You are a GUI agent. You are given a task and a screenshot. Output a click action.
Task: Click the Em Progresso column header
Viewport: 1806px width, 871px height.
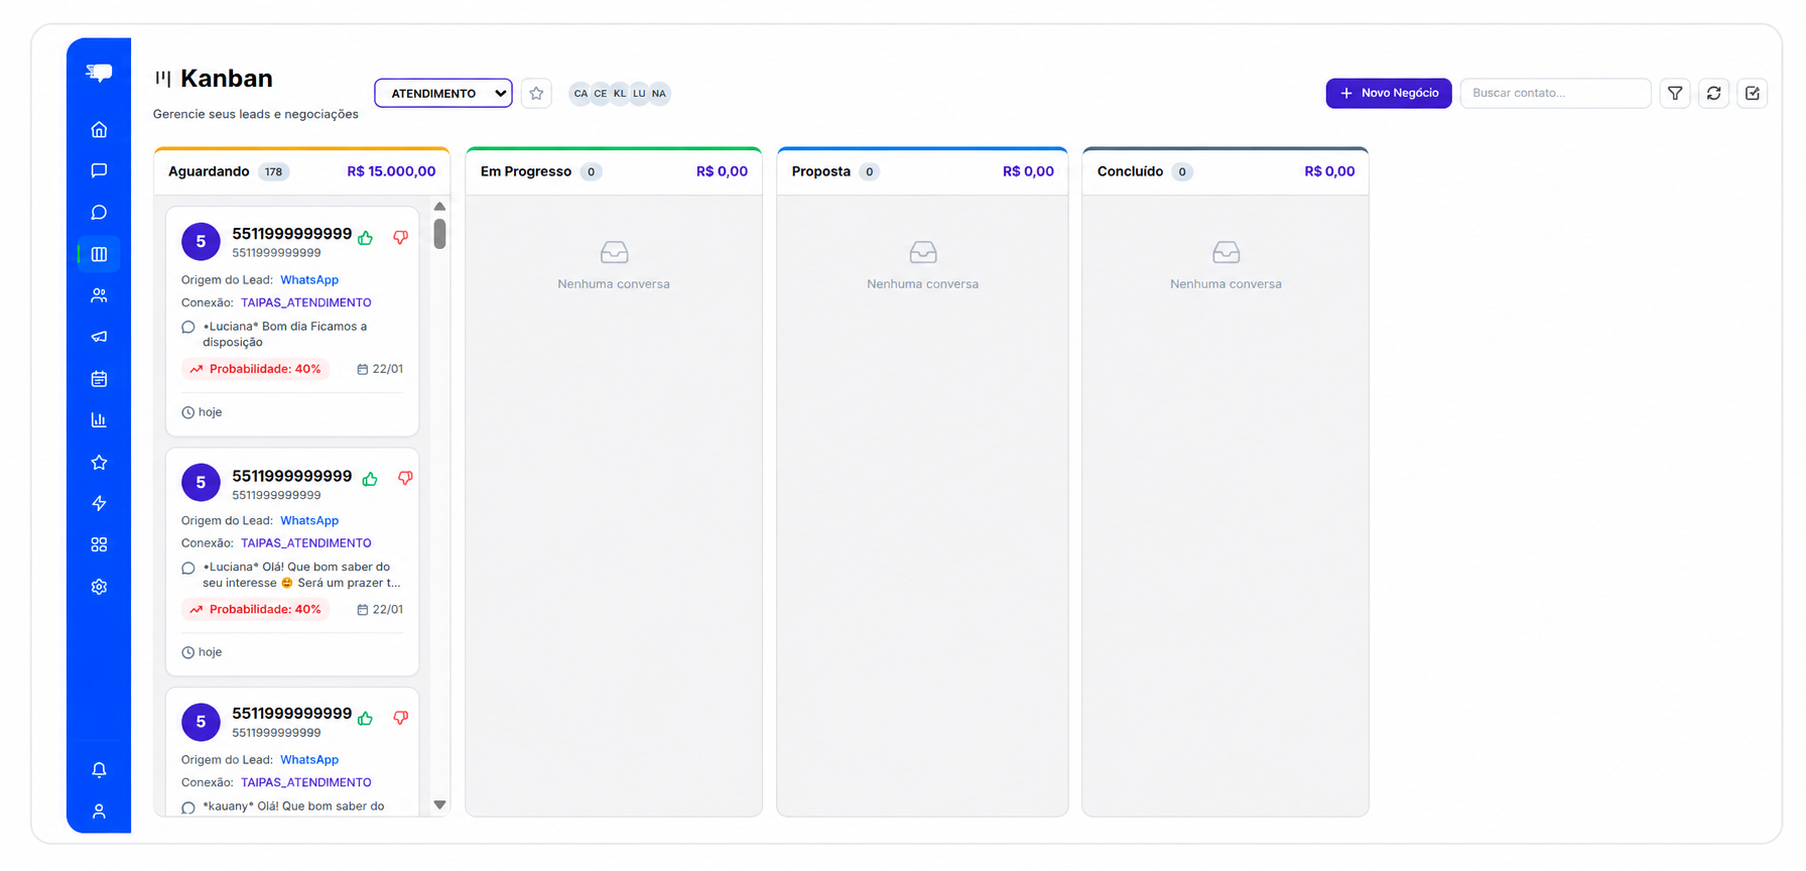(x=614, y=172)
